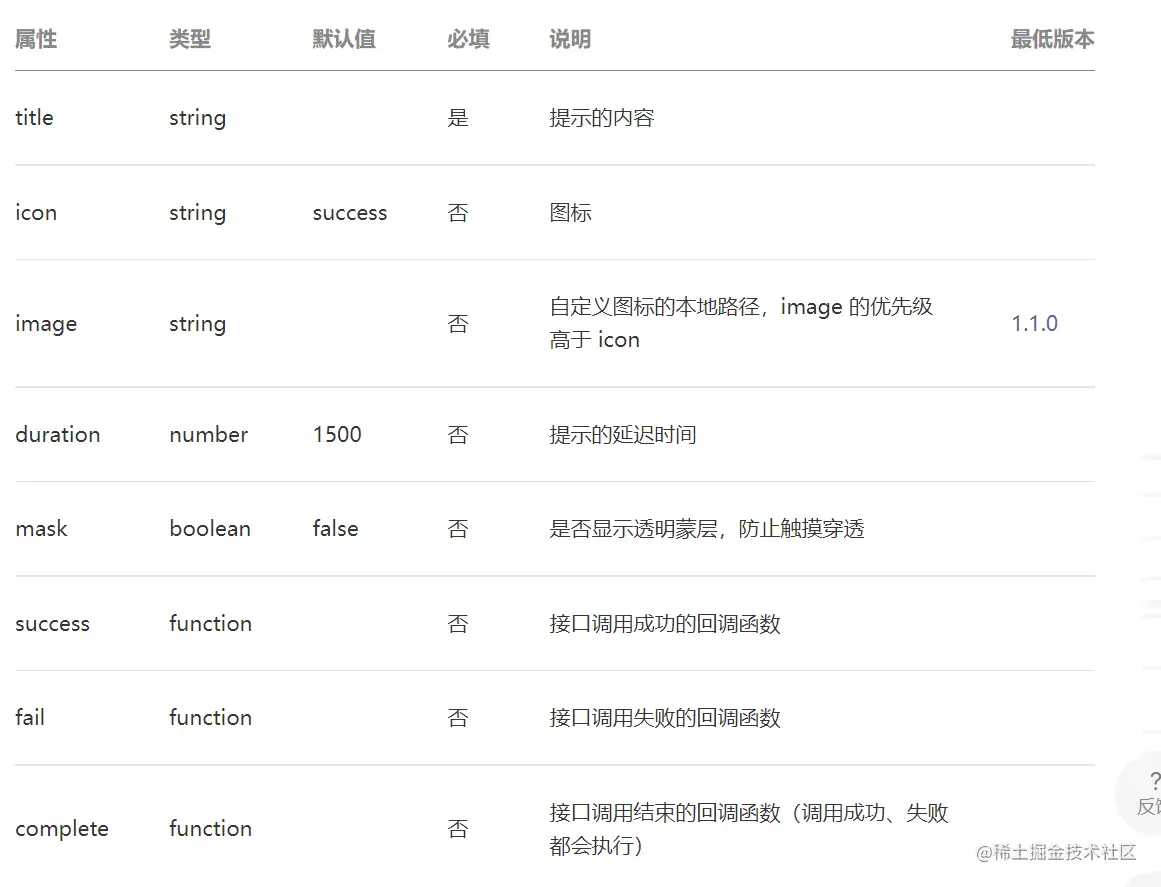Click the fail property row
Screen dimensions: 1161x887
pos(28,717)
